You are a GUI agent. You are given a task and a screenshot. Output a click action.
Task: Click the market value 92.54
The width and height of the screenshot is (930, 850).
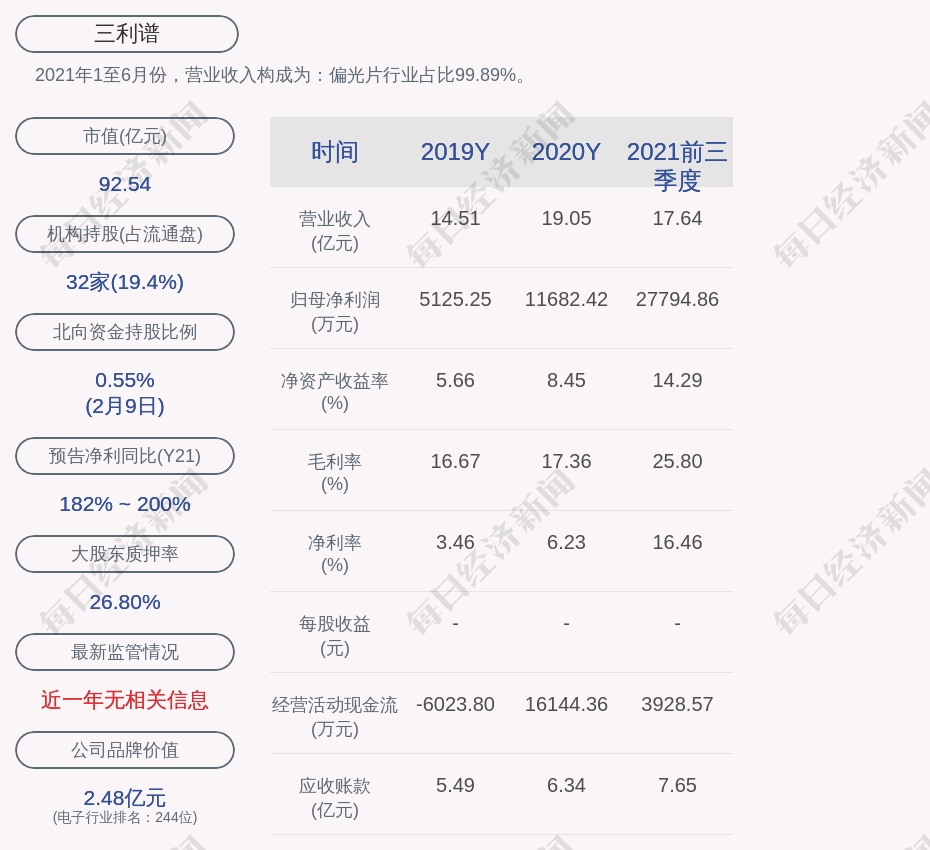125,184
